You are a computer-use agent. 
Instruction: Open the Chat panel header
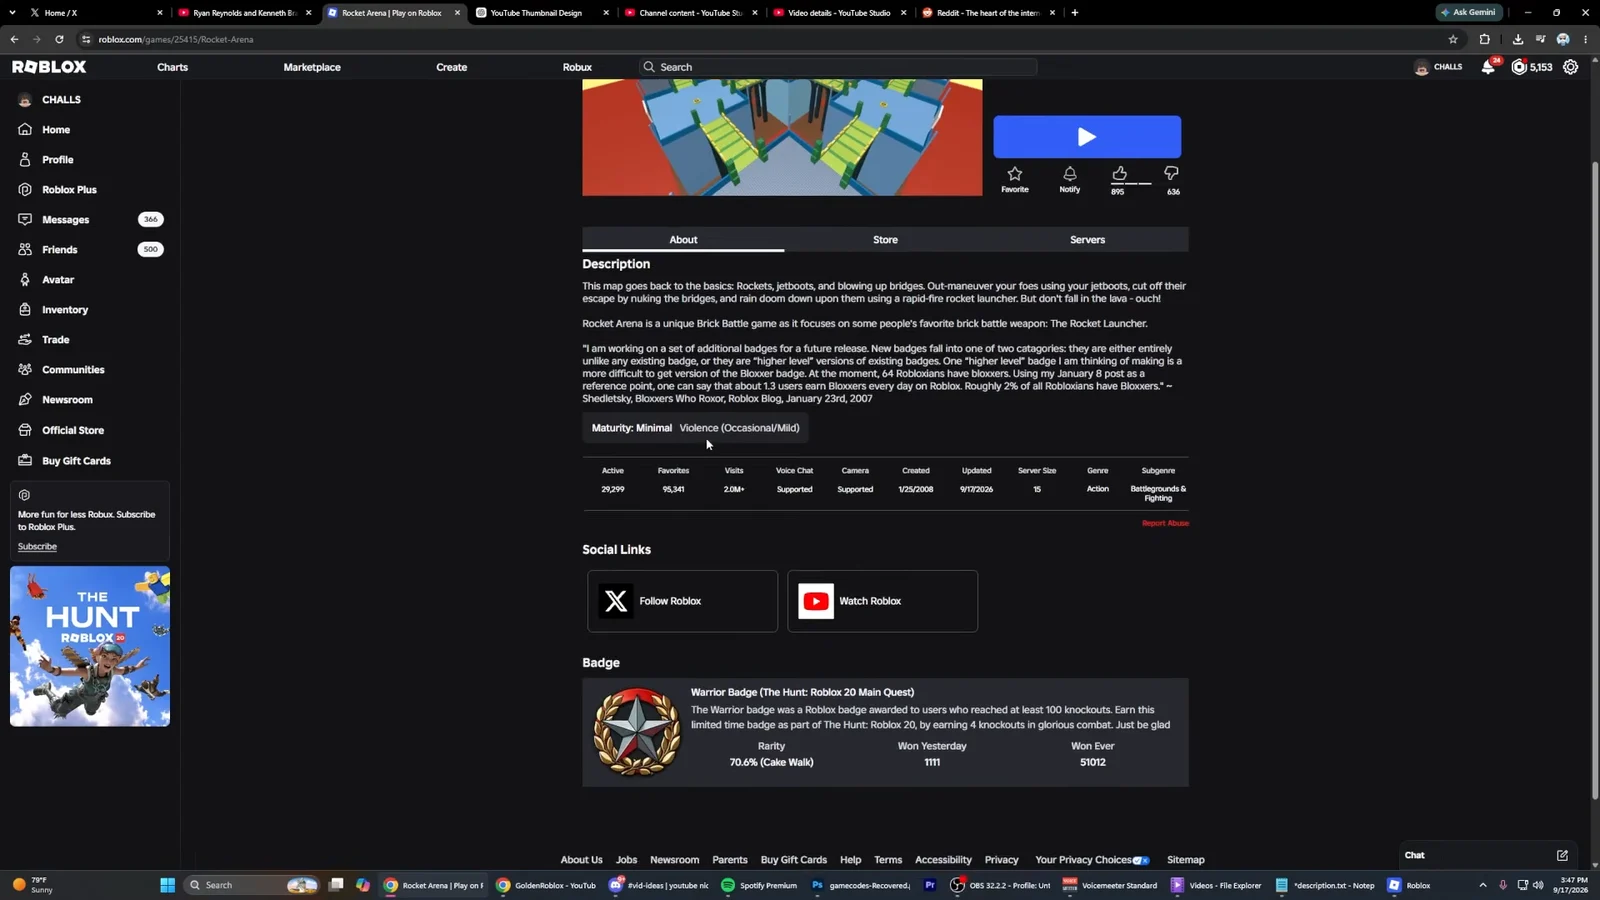1485,855
